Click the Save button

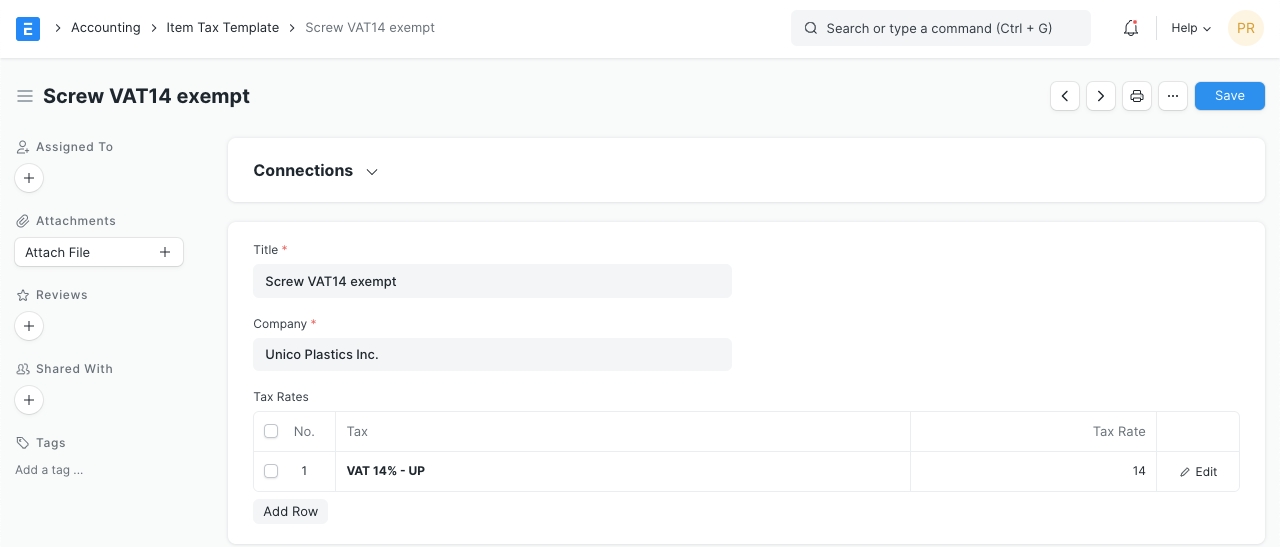tap(1229, 96)
